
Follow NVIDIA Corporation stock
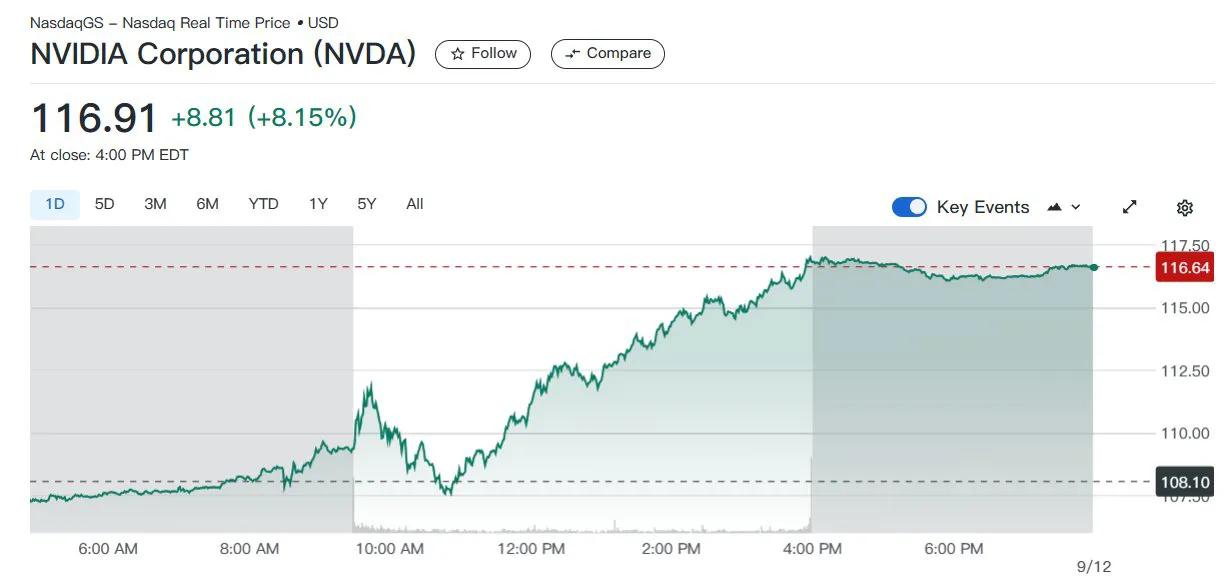483,54
